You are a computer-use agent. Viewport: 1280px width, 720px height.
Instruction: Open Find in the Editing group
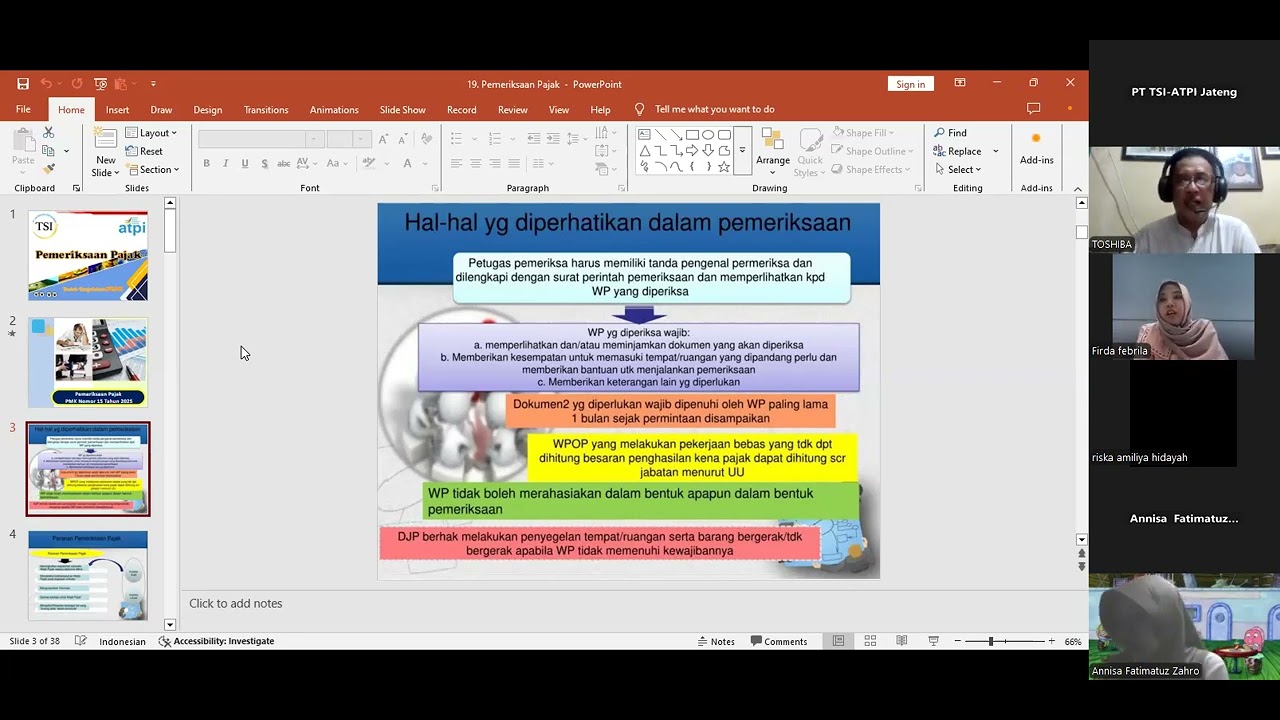950,133
